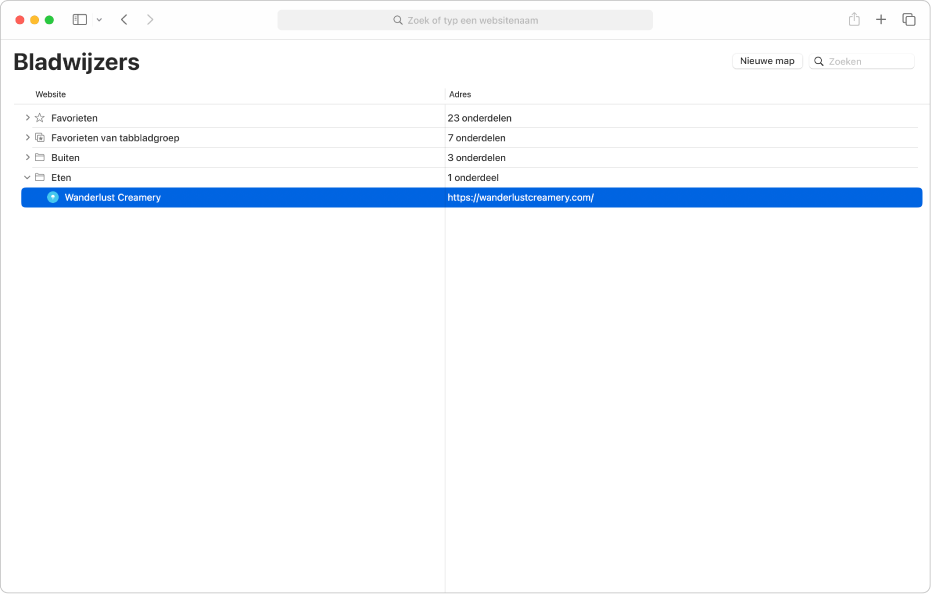931x596 pixels.
Task: Click the Eten folder icon
Action: pyautogui.click(x=40, y=177)
